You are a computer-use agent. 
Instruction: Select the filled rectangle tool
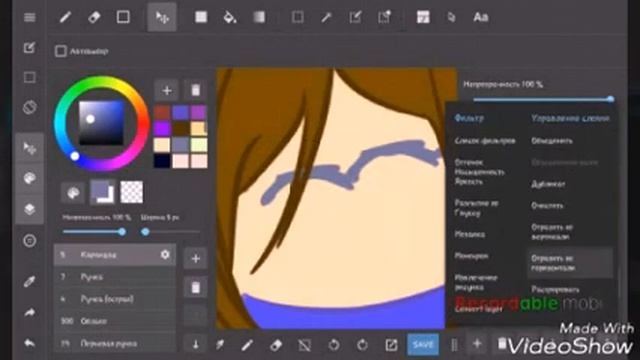[x=200, y=17]
